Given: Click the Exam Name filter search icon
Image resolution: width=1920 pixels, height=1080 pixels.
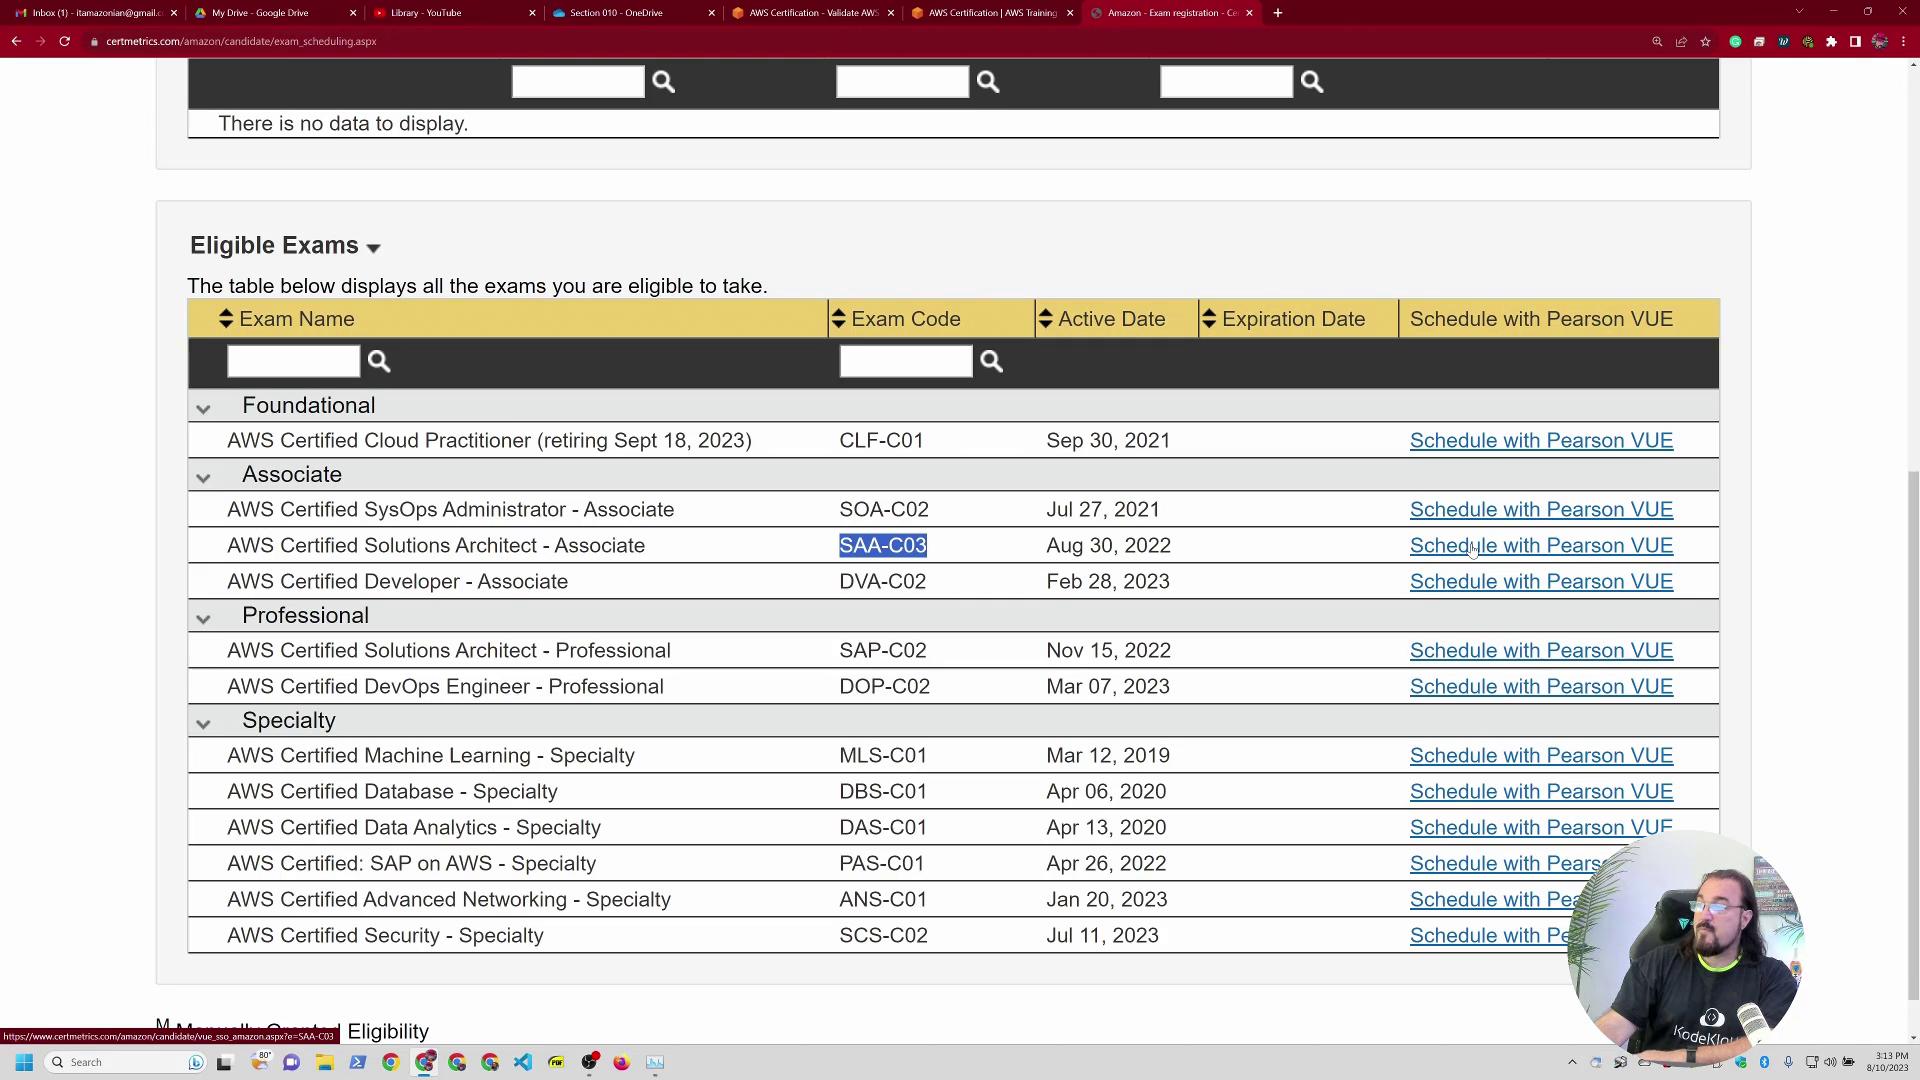Looking at the screenshot, I should tap(379, 361).
